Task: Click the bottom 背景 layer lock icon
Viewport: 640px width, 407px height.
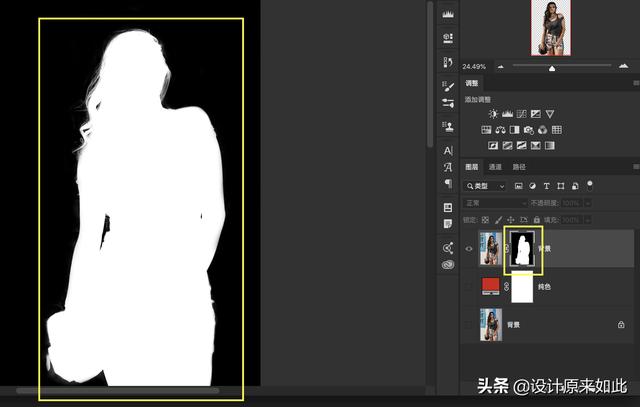Action: (621, 325)
